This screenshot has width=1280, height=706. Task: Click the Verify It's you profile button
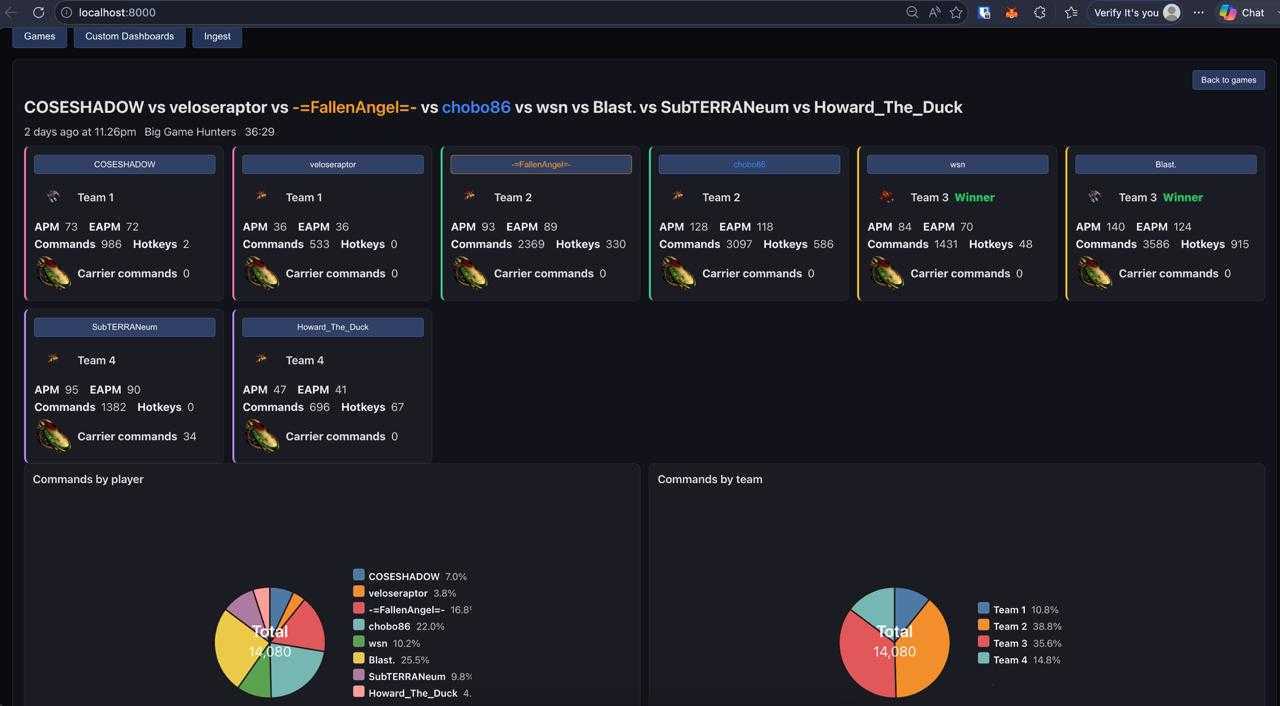pyautogui.click(x=1136, y=13)
